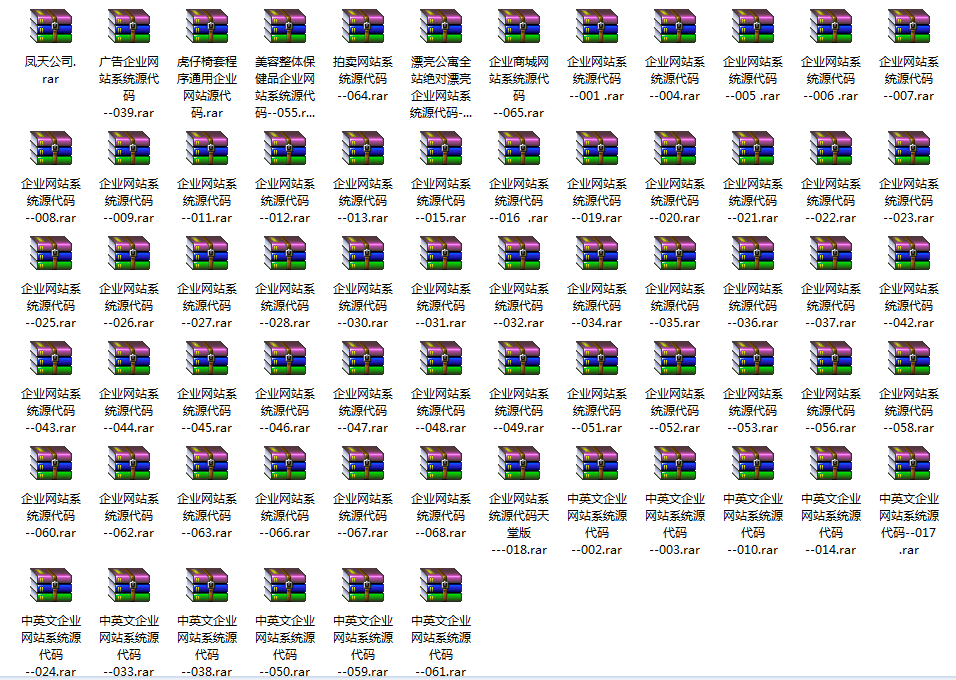The image size is (956, 680).
Task: Select the 凤天公司.rar archive icon
Action: click(51, 27)
